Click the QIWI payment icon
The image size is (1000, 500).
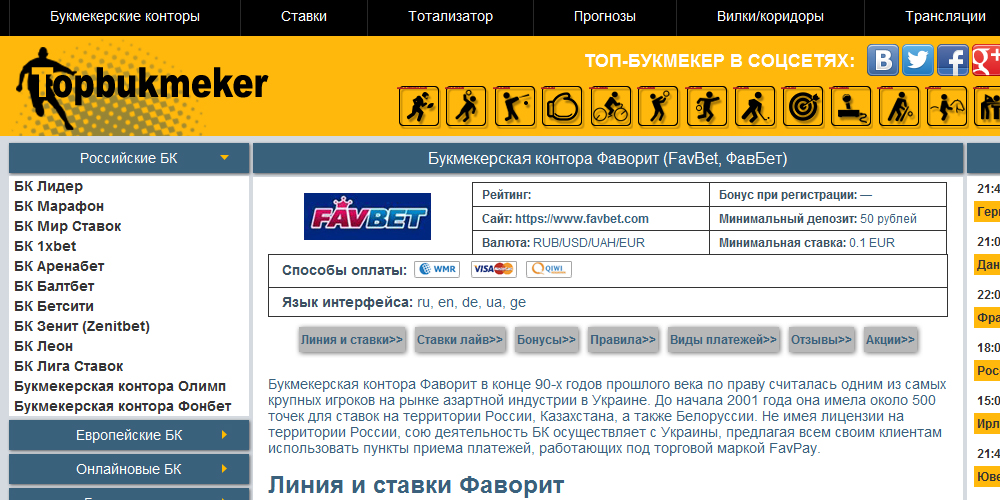pyautogui.click(x=549, y=269)
